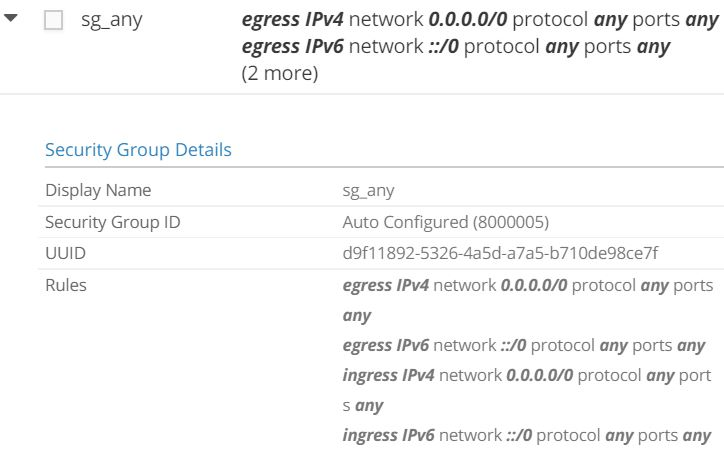Collapse the sg_any row details arrow
The image size is (724, 454).
click(x=10, y=18)
